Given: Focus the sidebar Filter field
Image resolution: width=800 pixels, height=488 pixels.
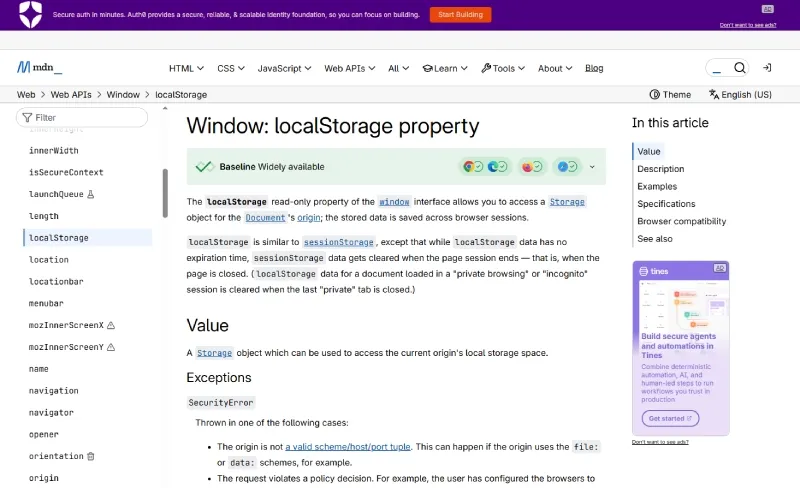Looking at the screenshot, I should pyautogui.click(x=82, y=117).
